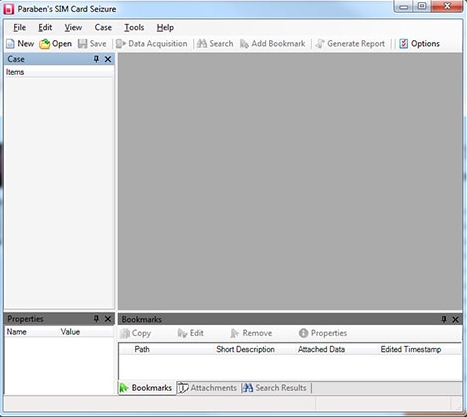Viewport: 467px width, 417px height.
Task: Open the Tools menu
Action: click(134, 27)
